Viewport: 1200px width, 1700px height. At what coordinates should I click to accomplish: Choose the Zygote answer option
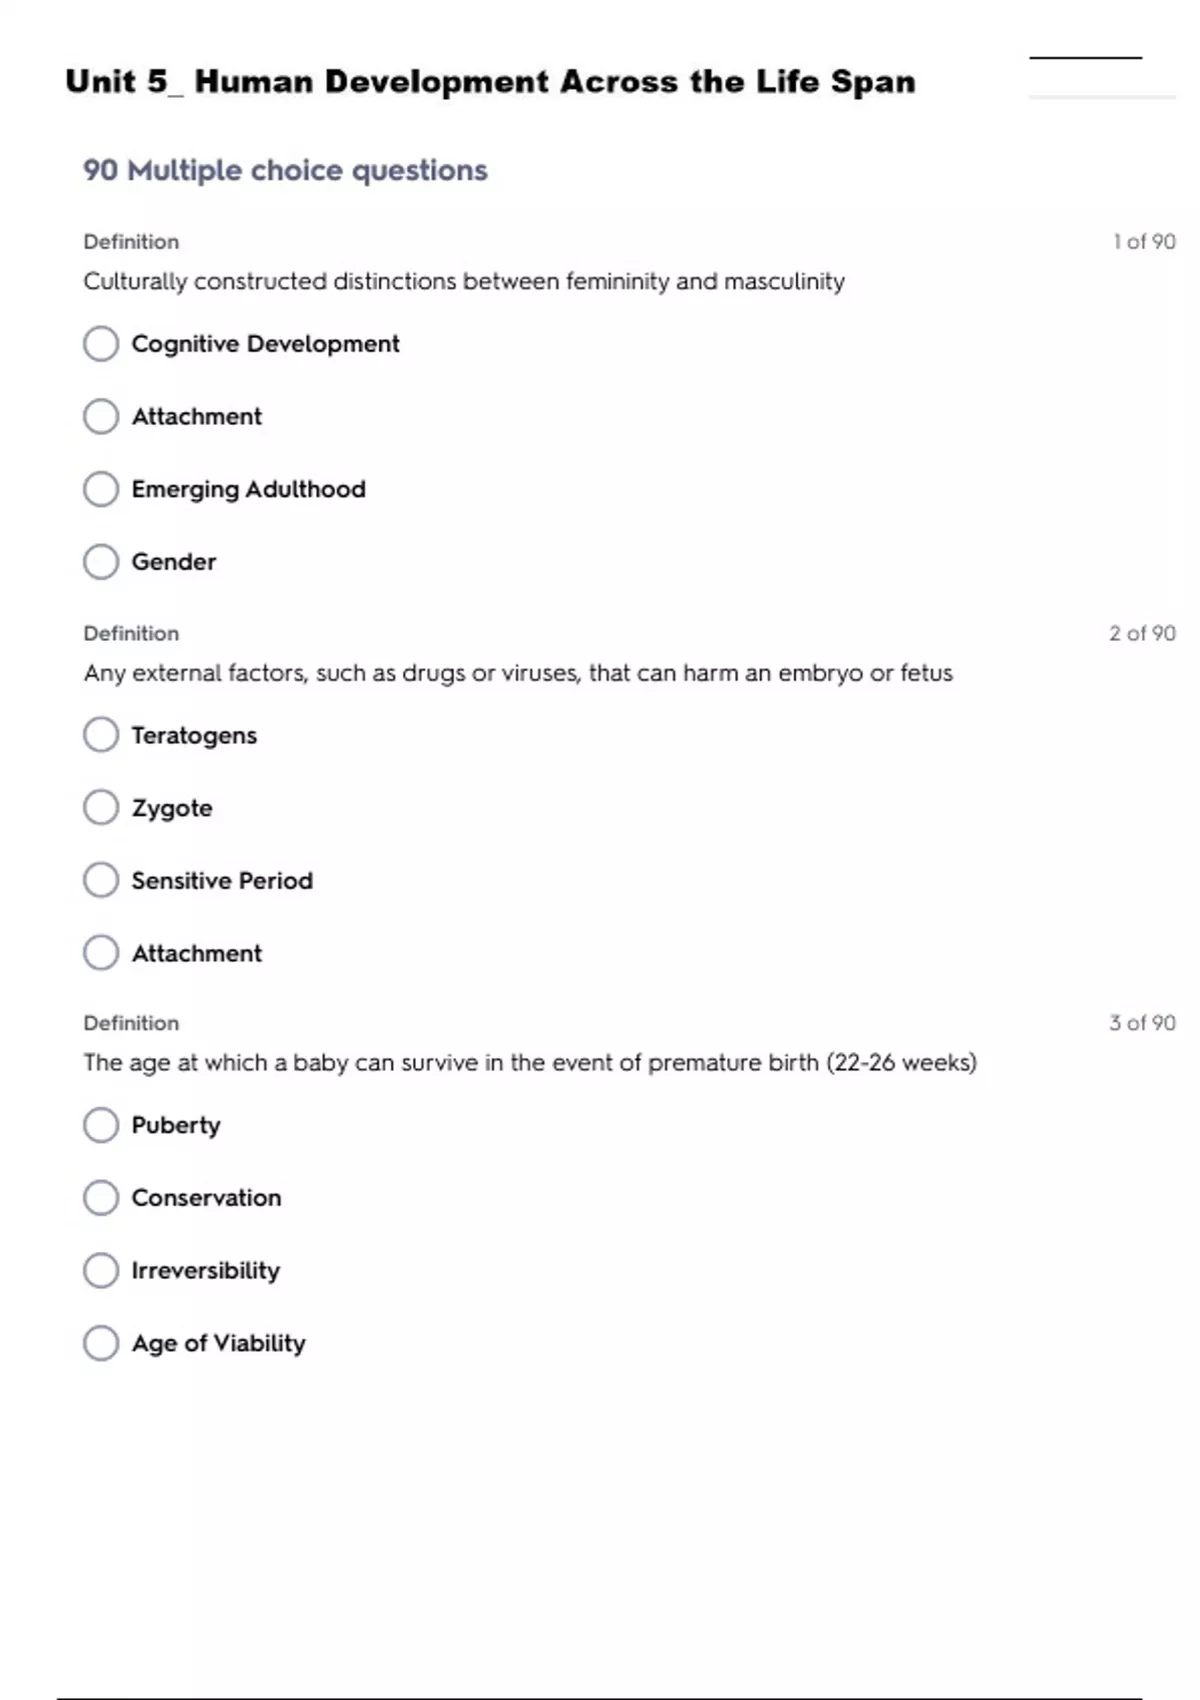[101, 807]
